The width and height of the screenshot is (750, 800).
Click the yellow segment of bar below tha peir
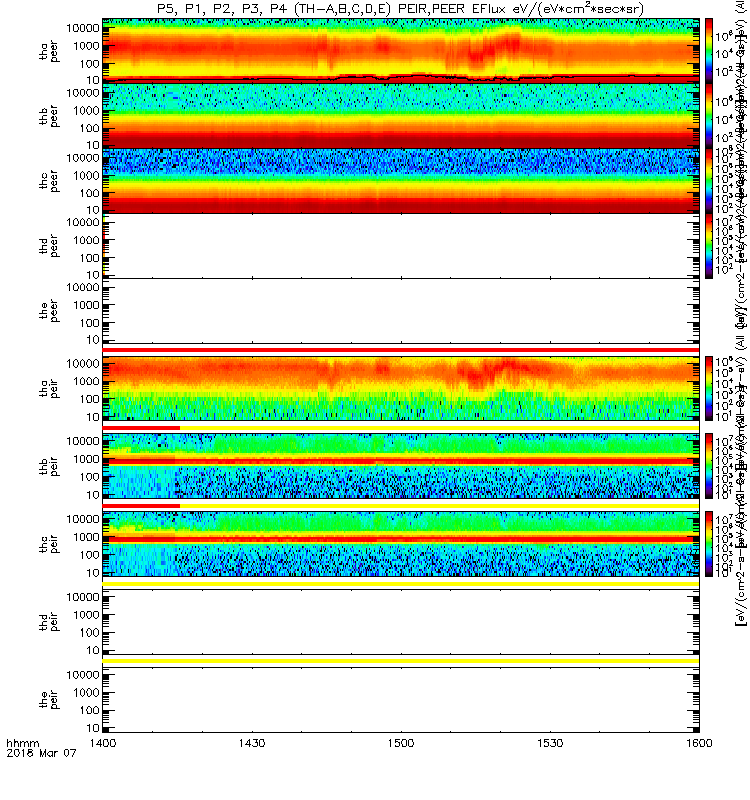[x=439, y=428]
